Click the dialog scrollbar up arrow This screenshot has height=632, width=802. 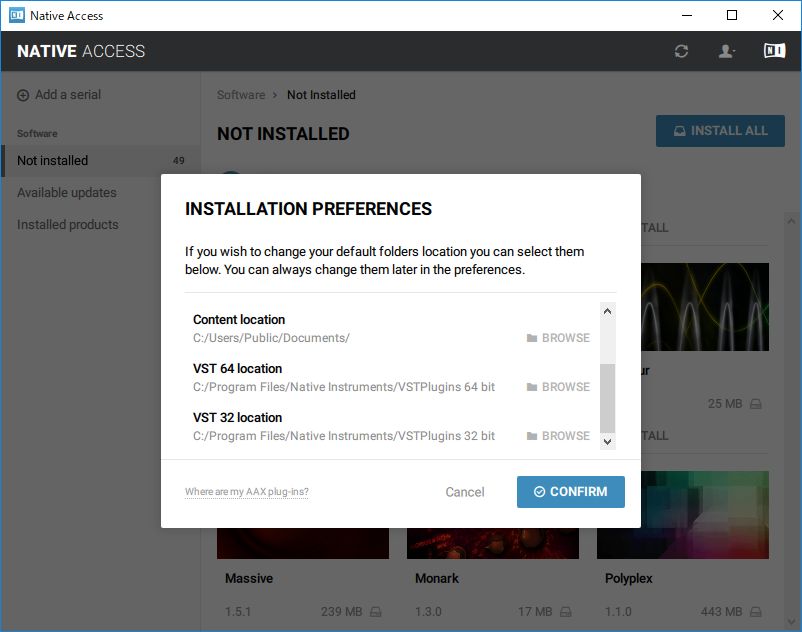tap(608, 311)
